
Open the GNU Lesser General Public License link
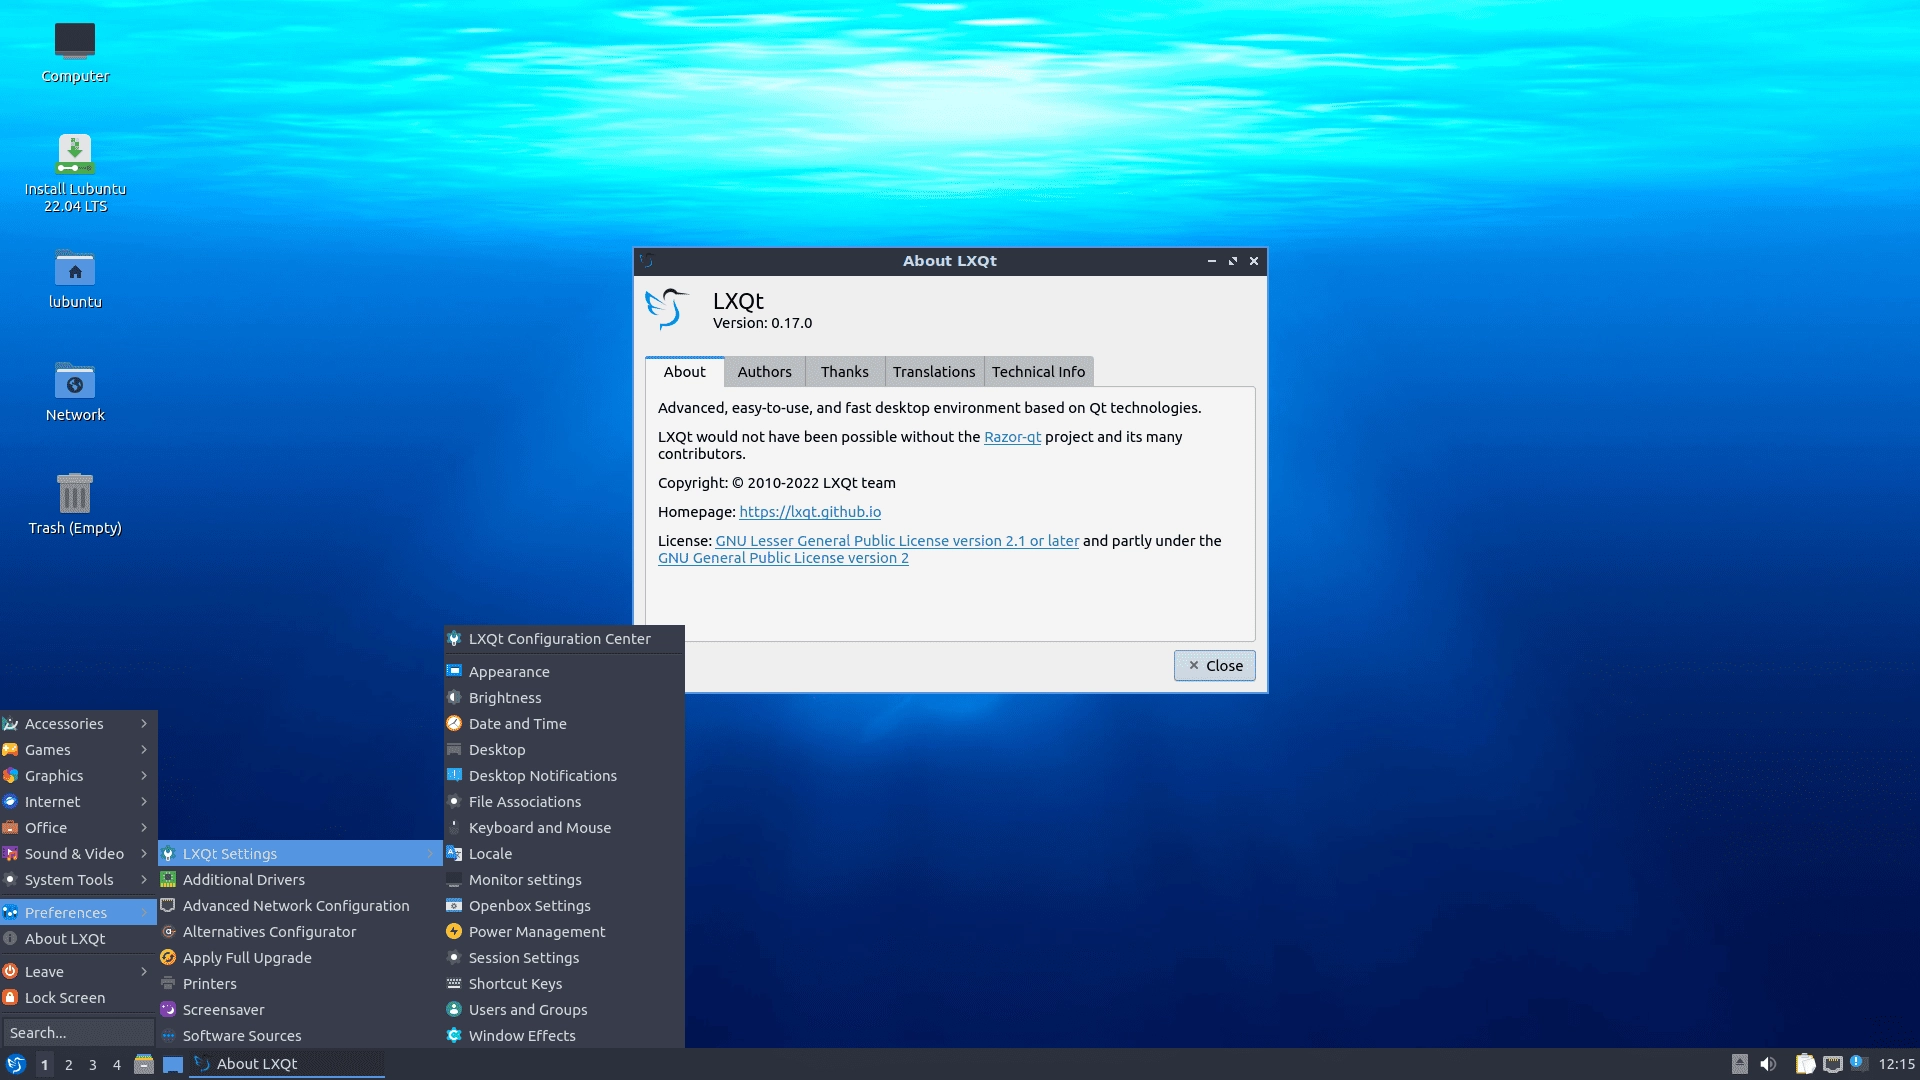(x=897, y=541)
